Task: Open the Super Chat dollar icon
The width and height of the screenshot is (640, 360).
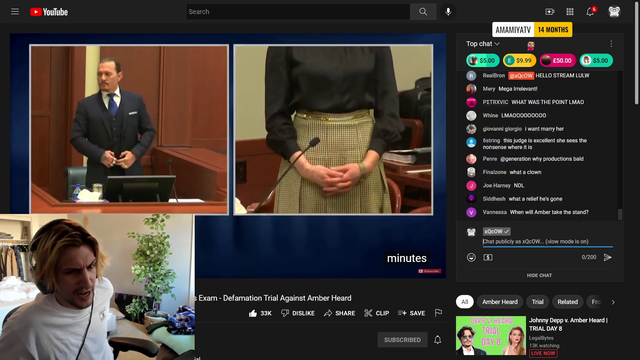Action: click(x=488, y=257)
